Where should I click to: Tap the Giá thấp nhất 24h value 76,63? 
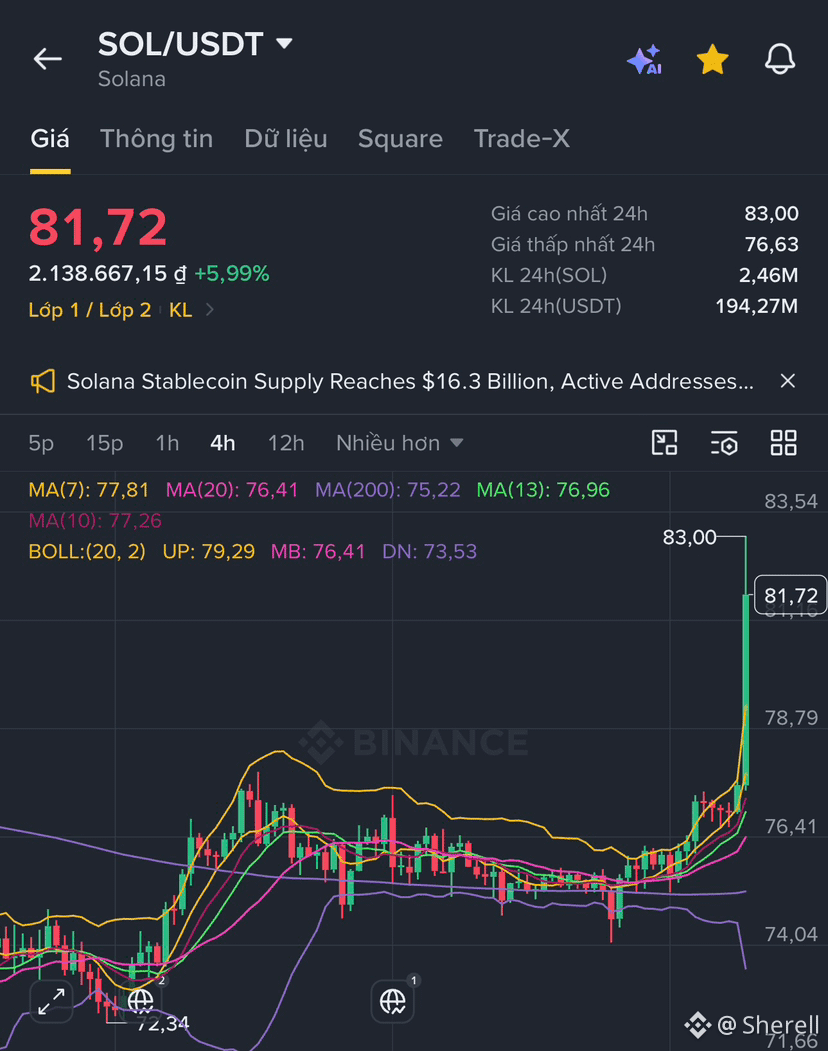(x=772, y=245)
